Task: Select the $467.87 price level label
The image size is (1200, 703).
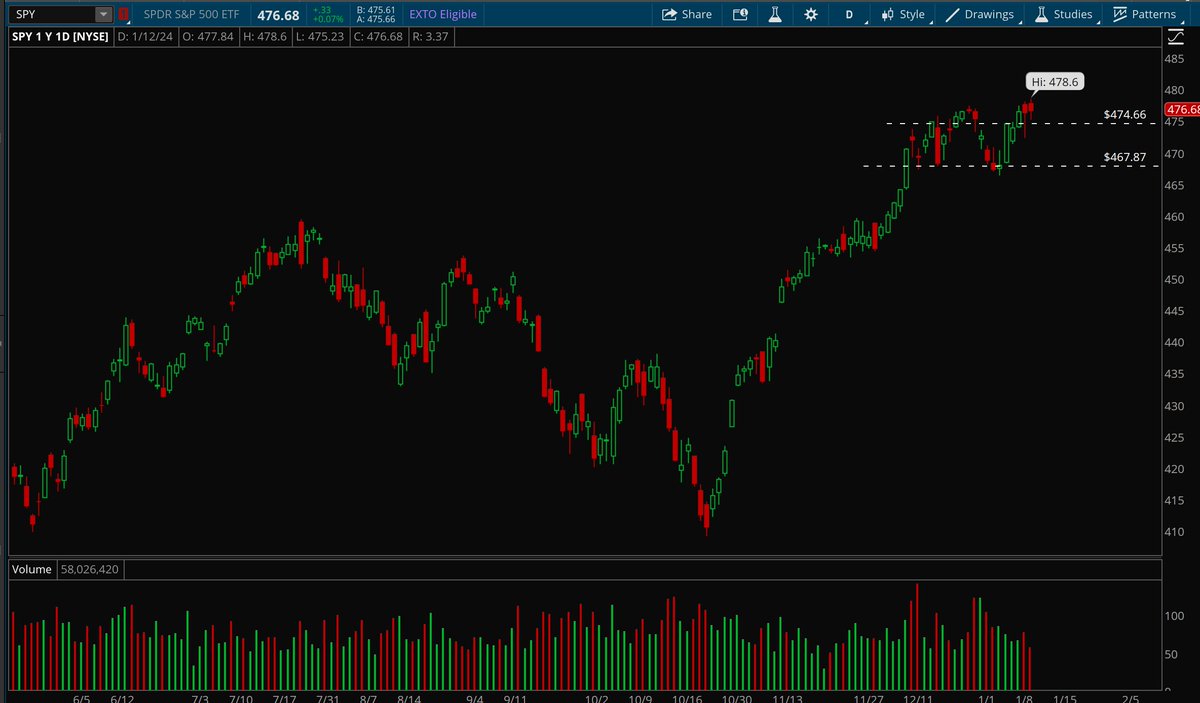Action: click(x=1124, y=157)
